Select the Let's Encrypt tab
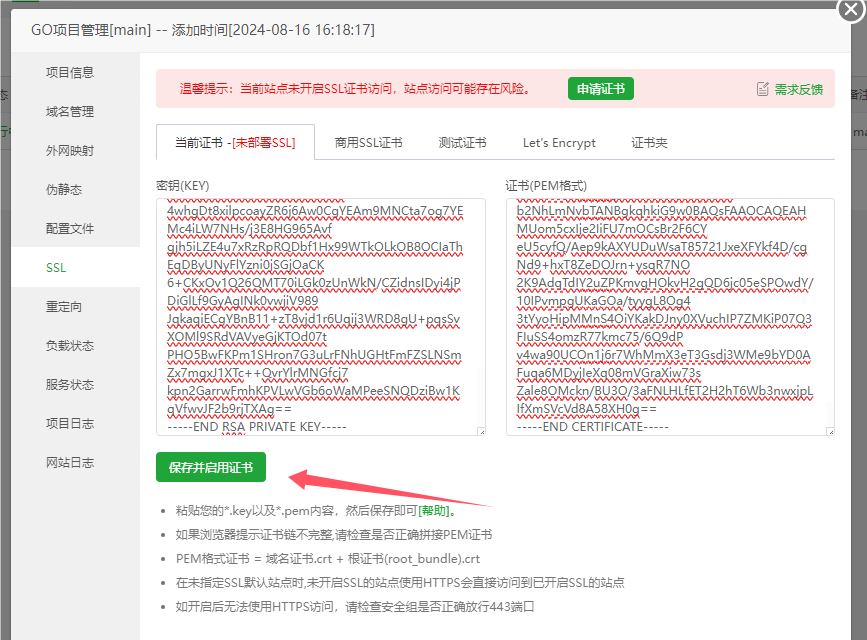Screen dimensions: 867x640 [559, 143]
